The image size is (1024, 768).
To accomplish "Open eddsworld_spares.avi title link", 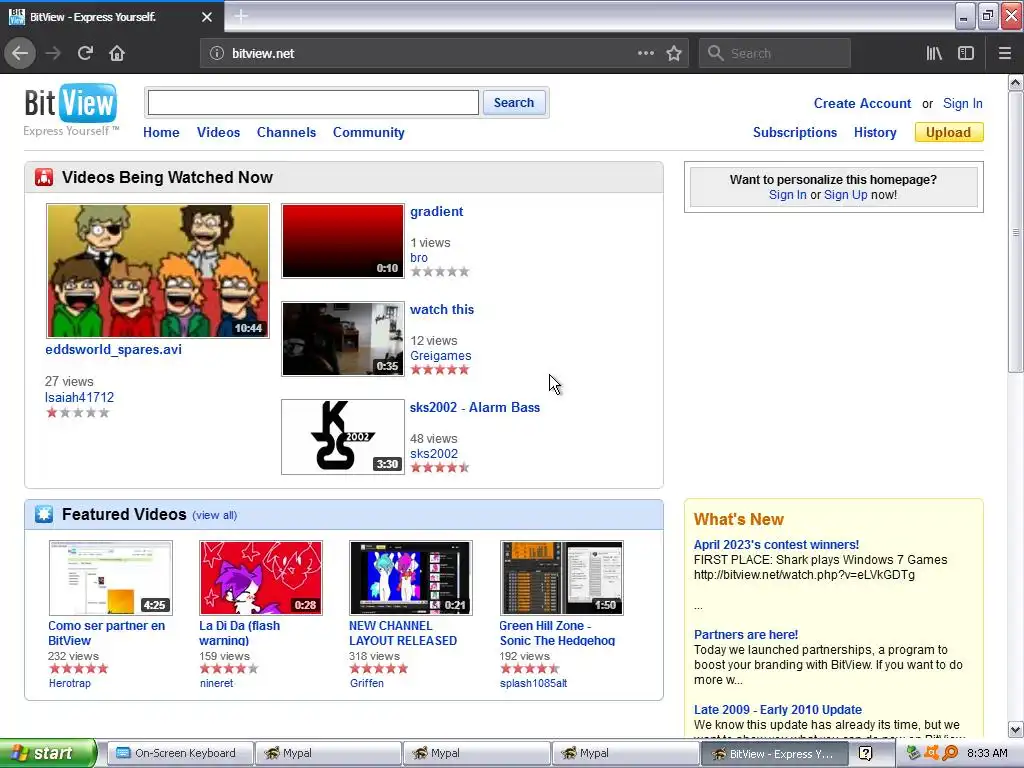I will point(114,349).
